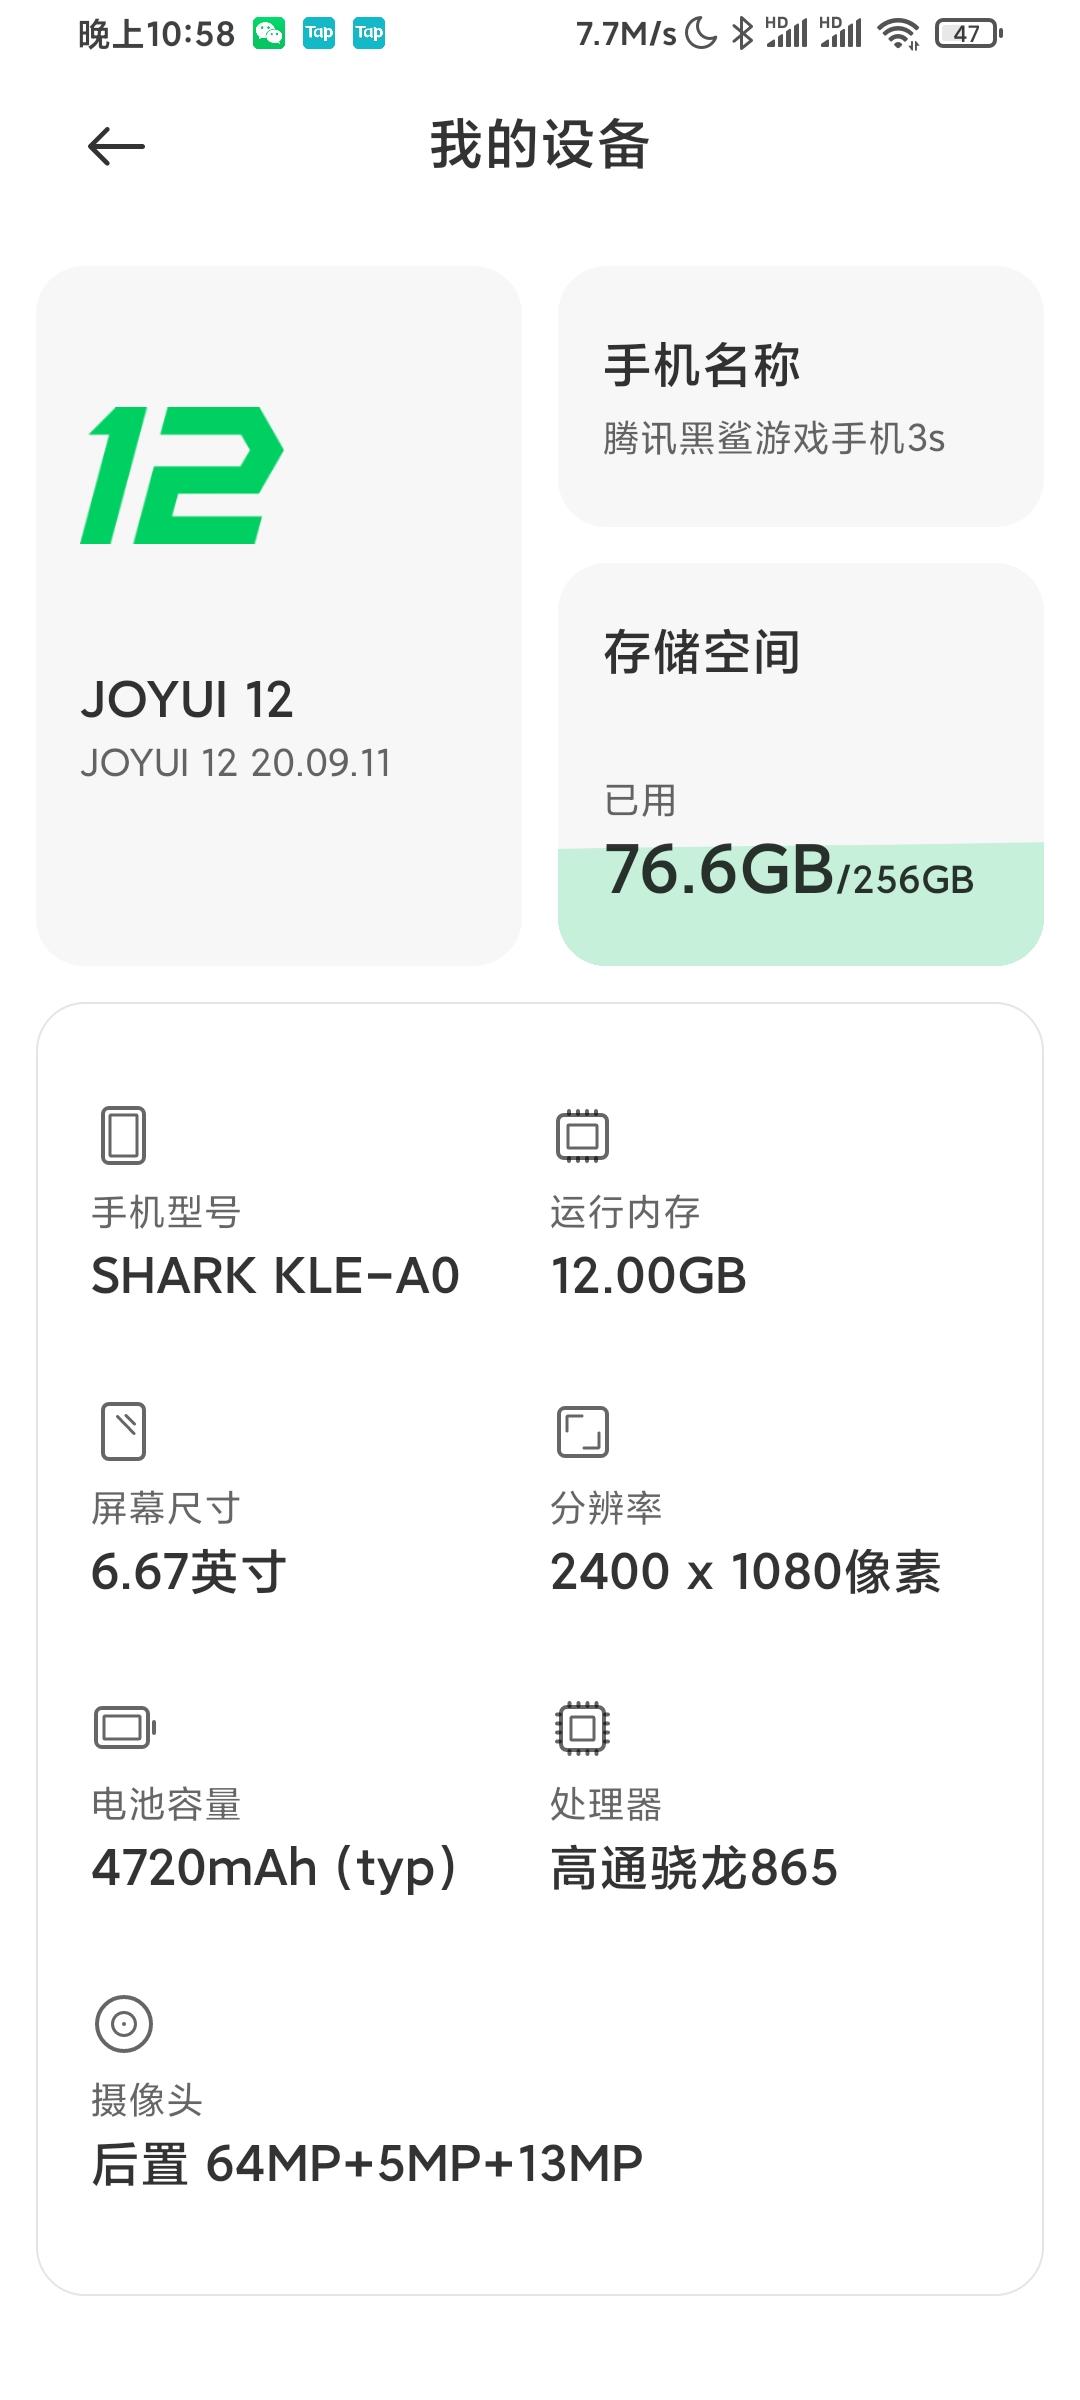Tap the RAM memory chip icon
This screenshot has width=1080, height=2400.
(582, 1135)
